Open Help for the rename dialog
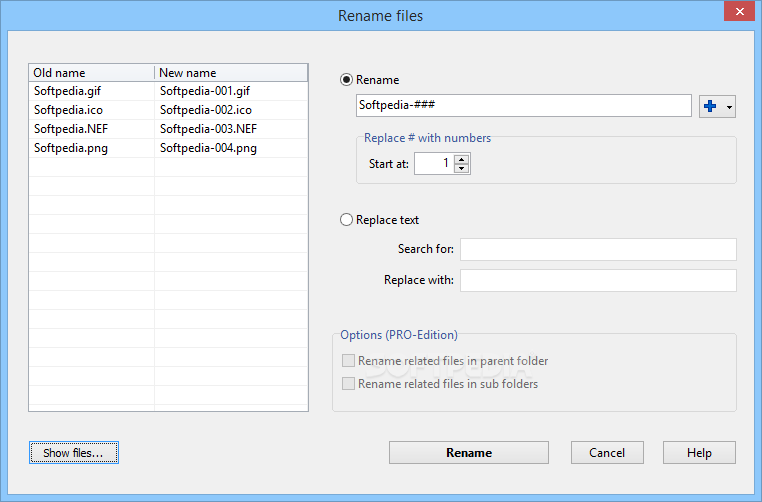Screen dimensions: 762x502 (x=699, y=452)
